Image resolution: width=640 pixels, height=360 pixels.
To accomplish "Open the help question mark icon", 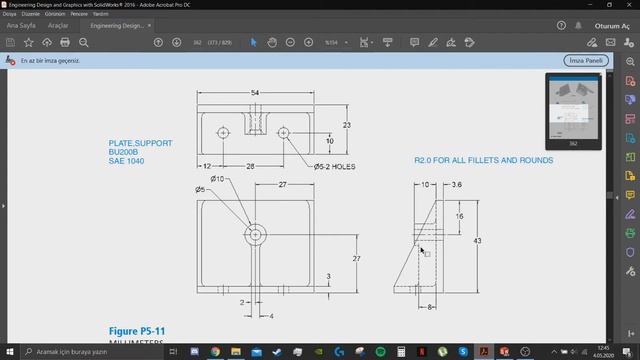I will (561, 25).
